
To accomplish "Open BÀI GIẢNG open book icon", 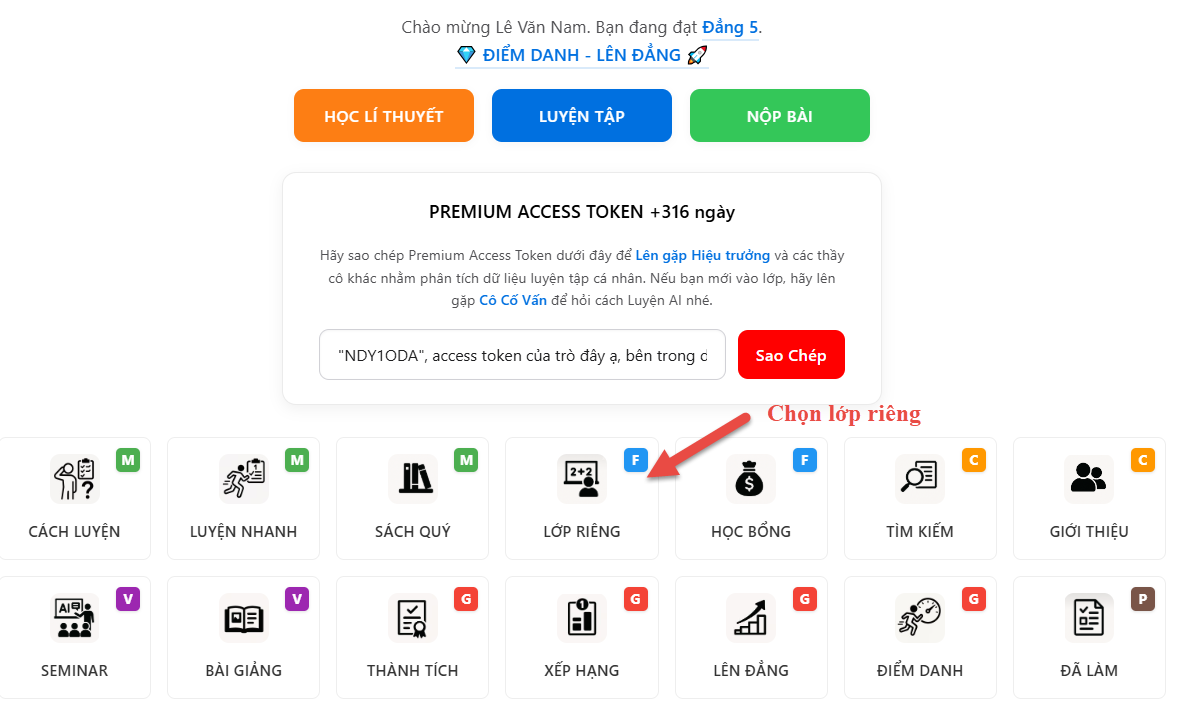I will point(243,618).
